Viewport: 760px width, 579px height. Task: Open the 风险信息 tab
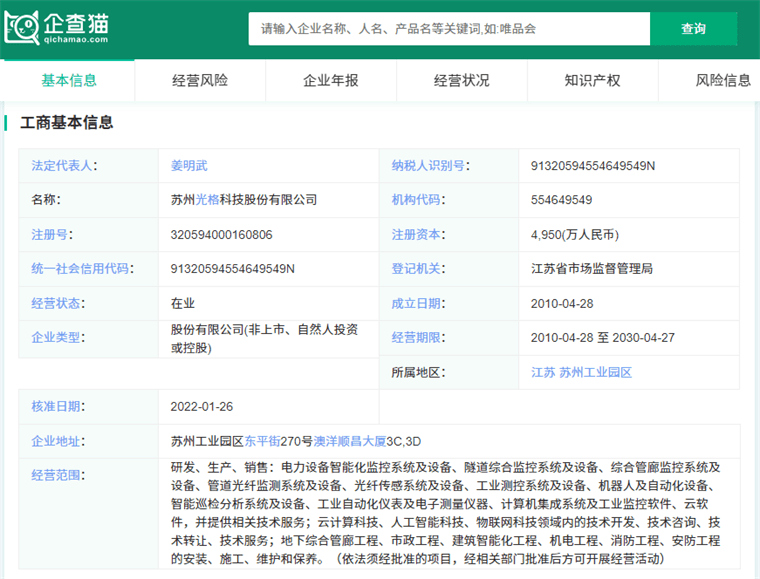[723, 80]
